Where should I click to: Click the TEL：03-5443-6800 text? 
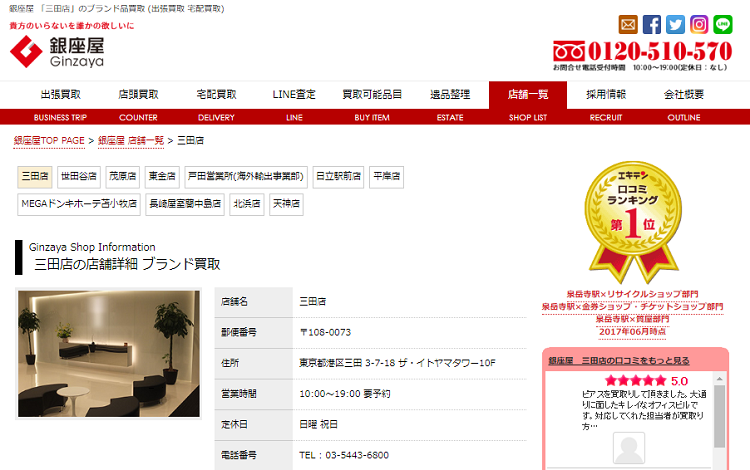344,455
